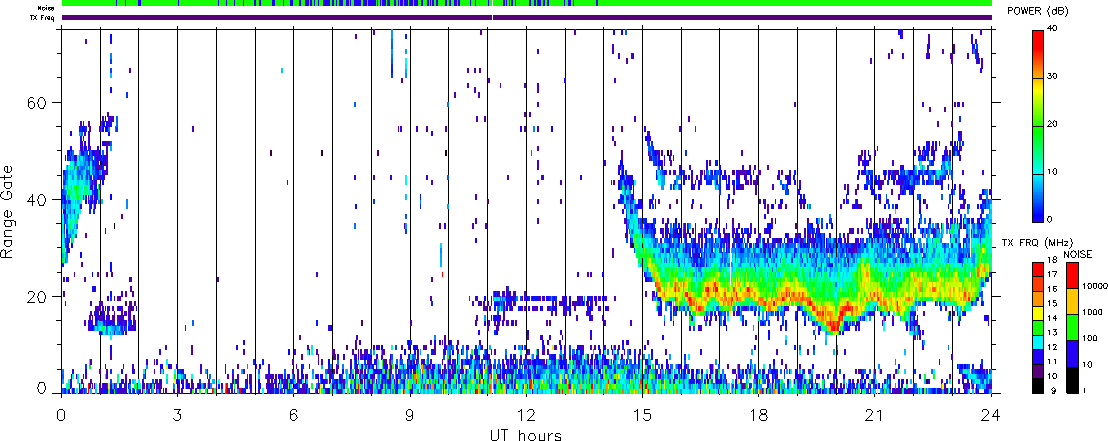
Task: Click the small "TX Freq" label at the top left
Action: [x=44, y=18]
